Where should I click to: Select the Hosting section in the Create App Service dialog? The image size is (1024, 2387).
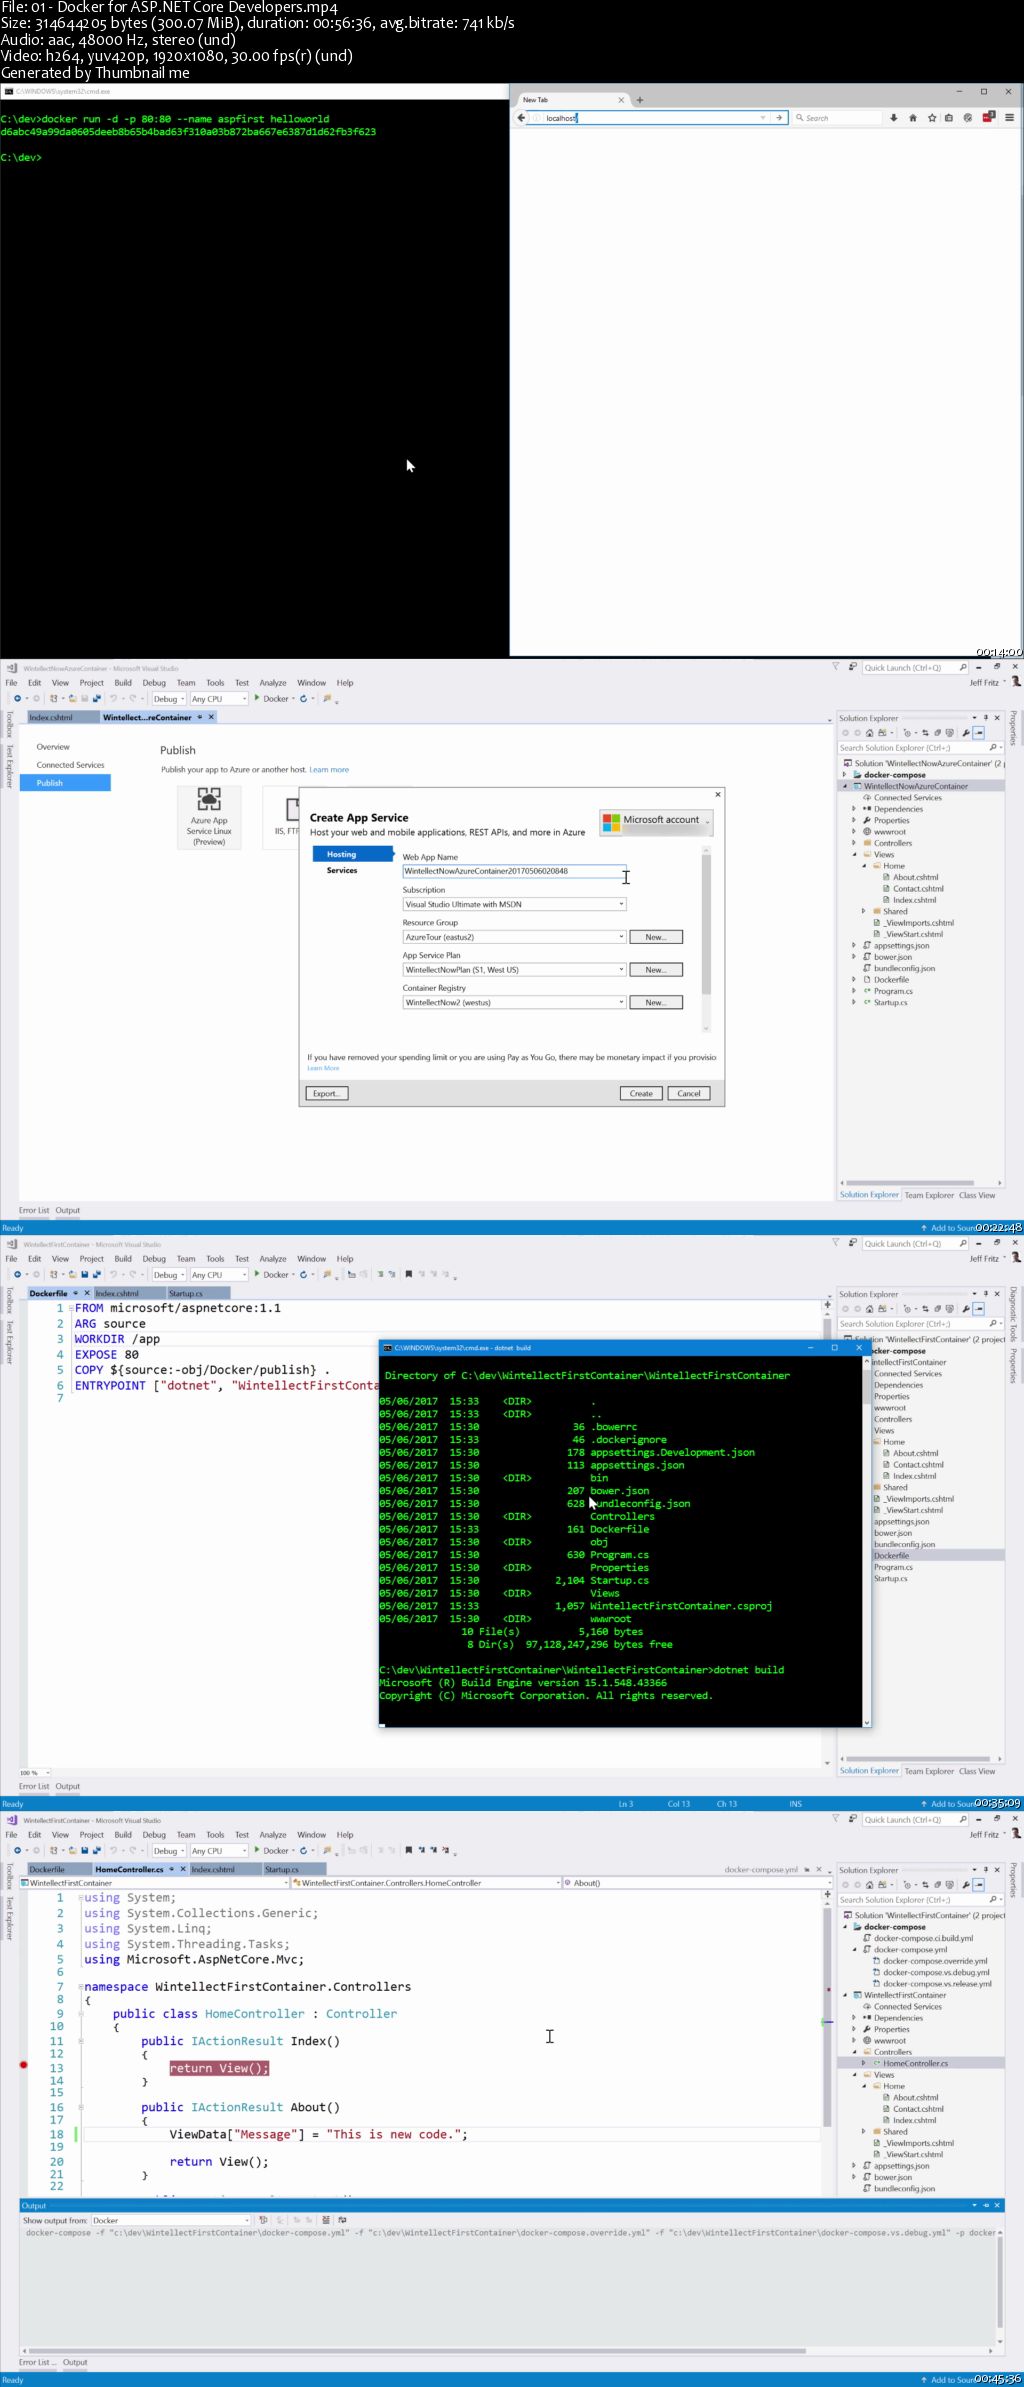pyautogui.click(x=353, y=854)
